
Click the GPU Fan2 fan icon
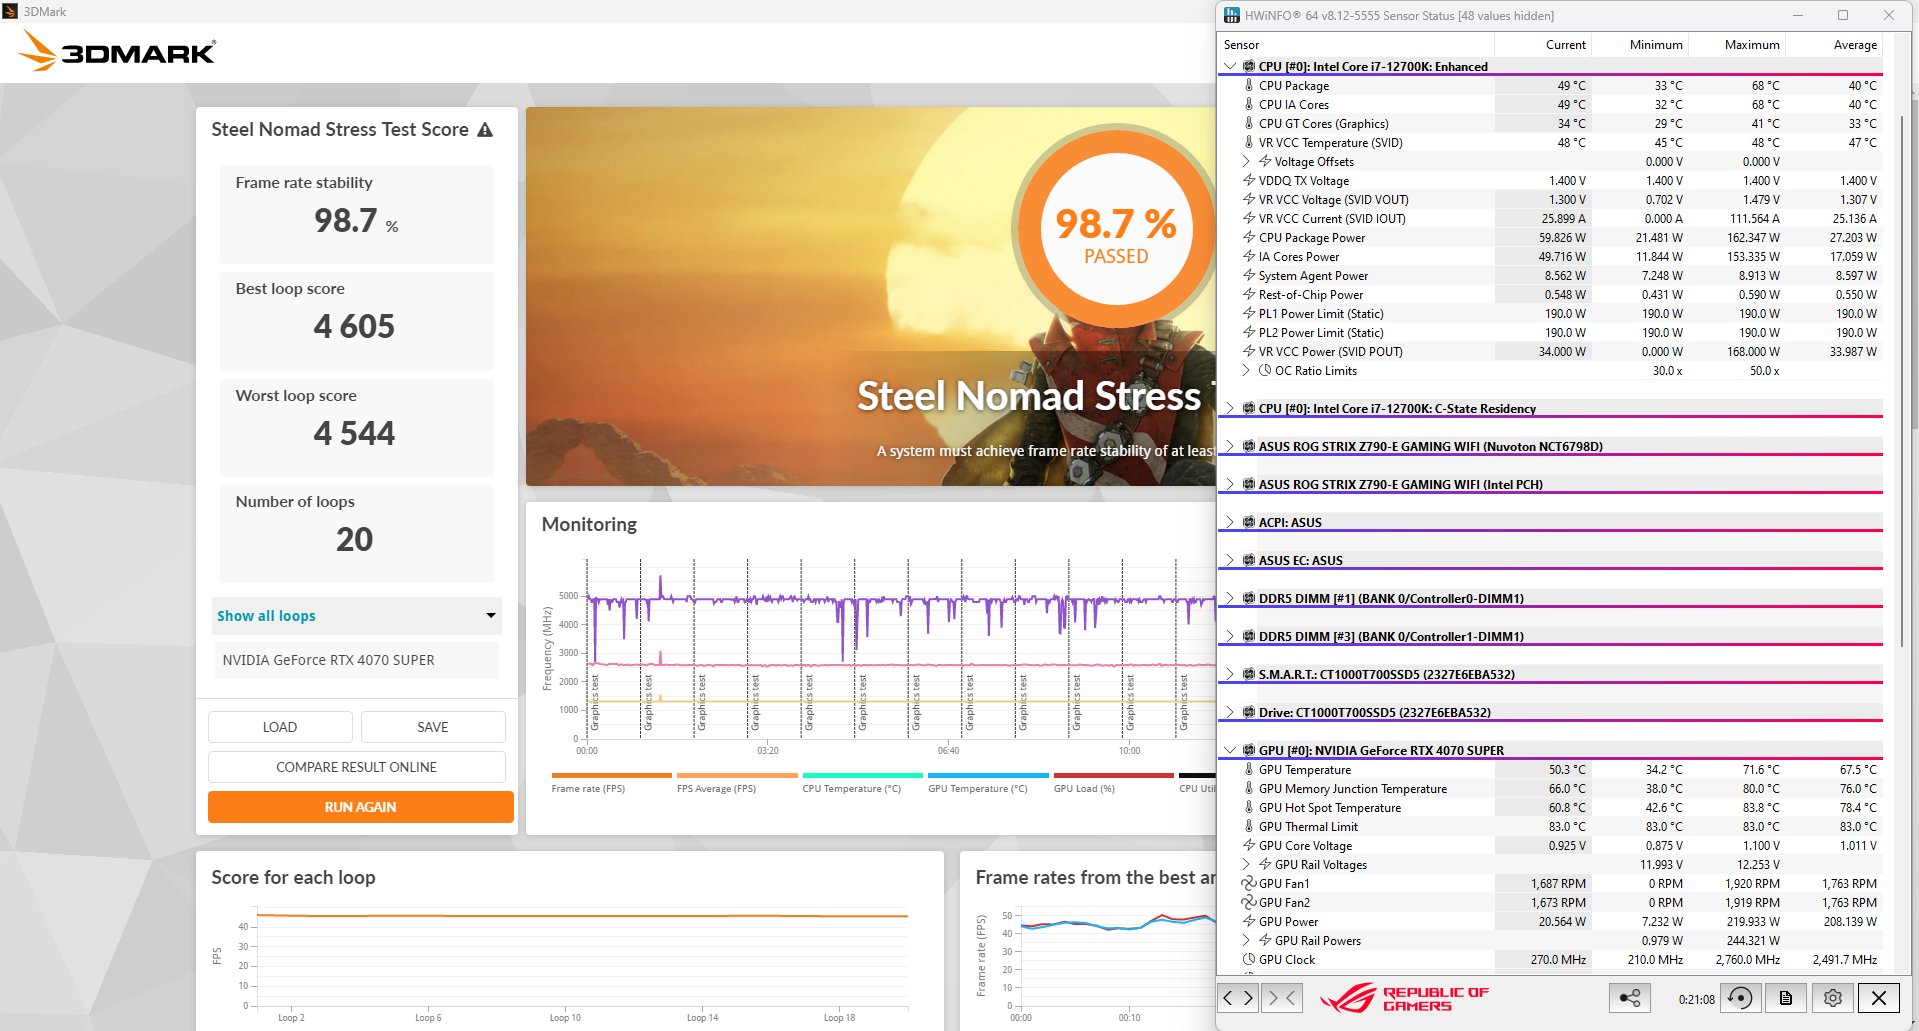[x=1249, y=902]
